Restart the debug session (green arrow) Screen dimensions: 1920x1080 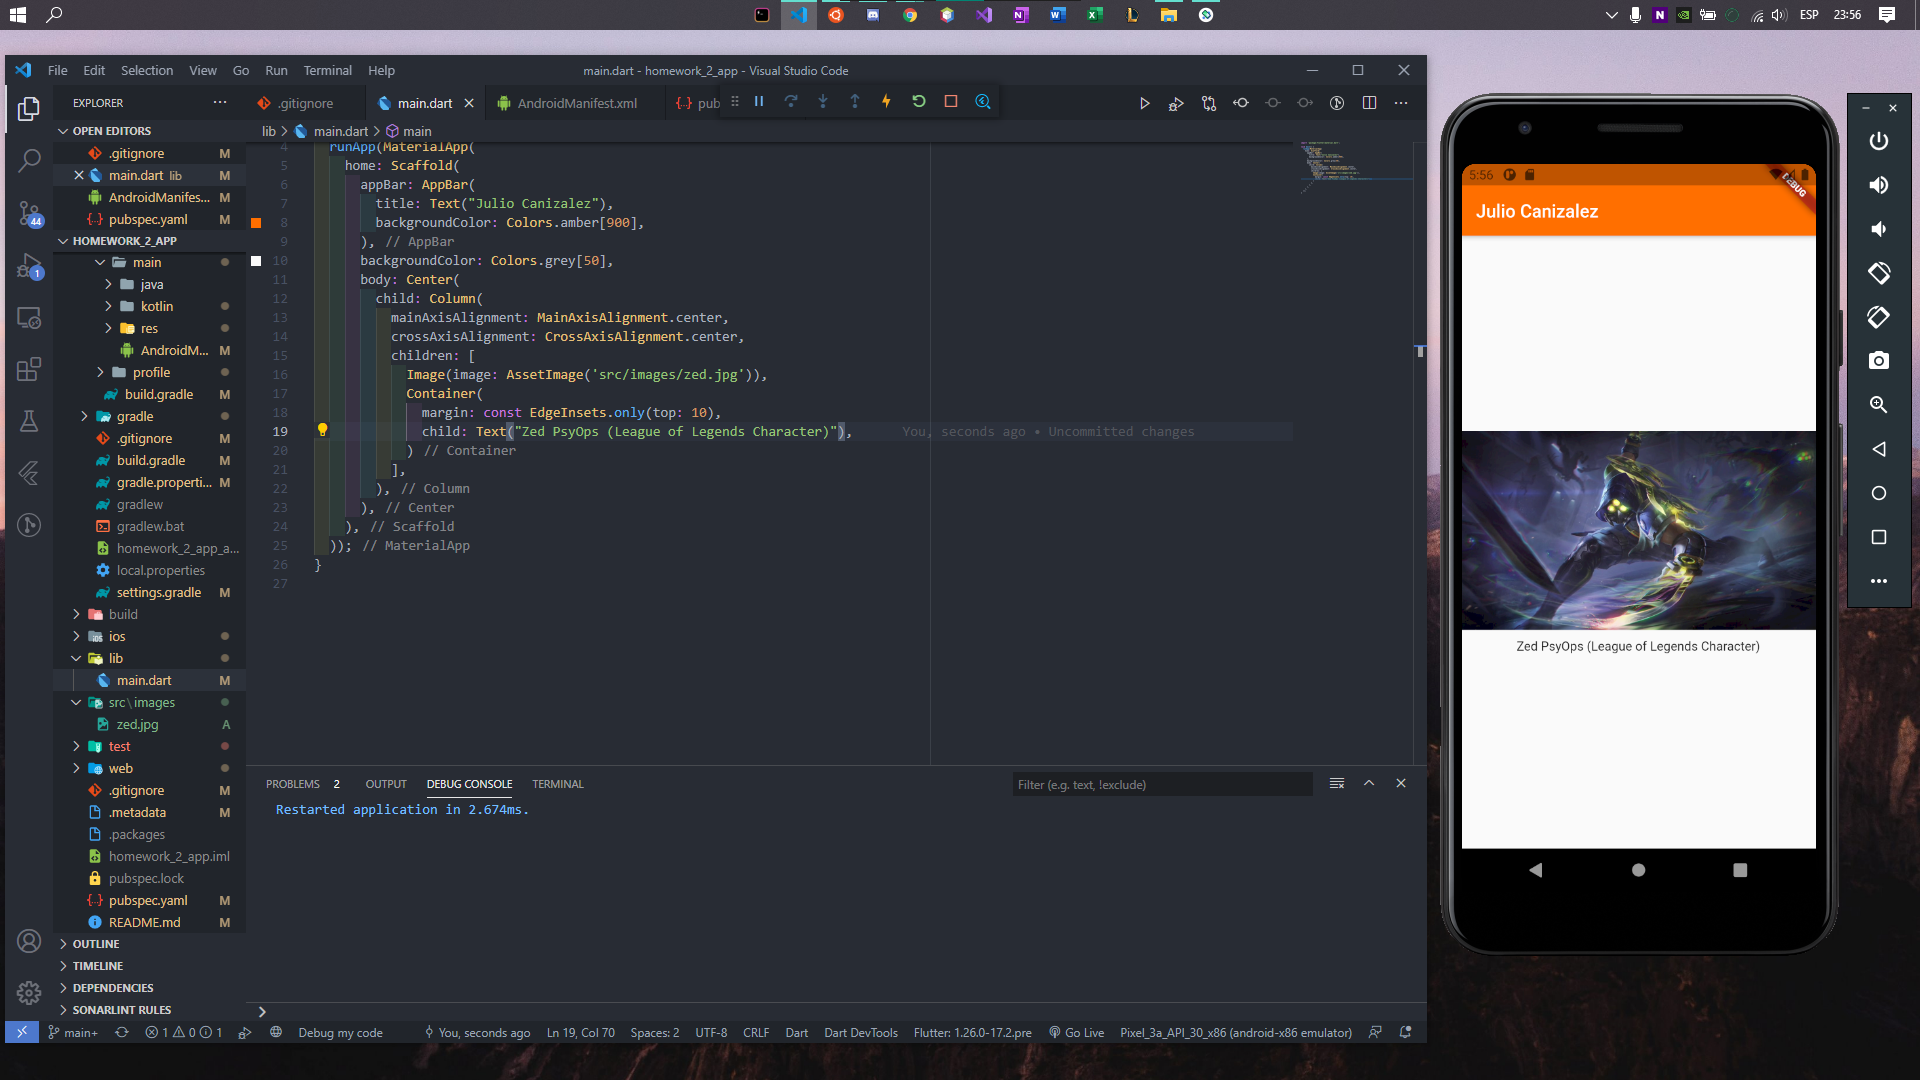(x=919, y=102)
